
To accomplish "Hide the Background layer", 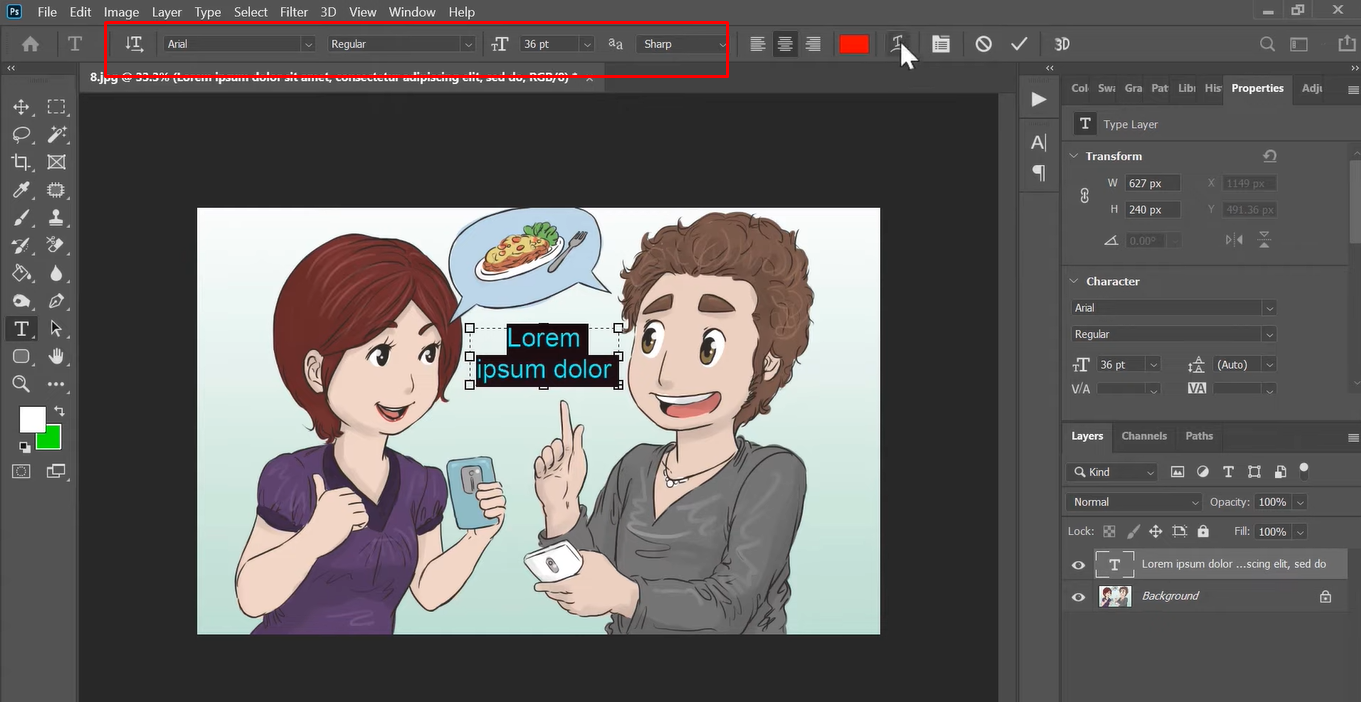I will click(x=1078, y=597).
